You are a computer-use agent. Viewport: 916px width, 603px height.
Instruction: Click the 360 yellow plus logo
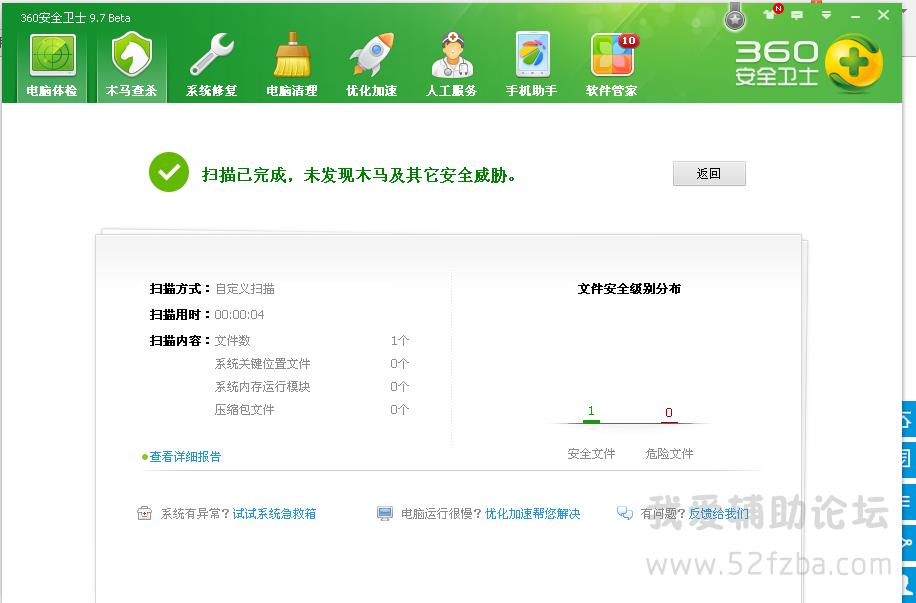pyautogui.click(x=853, y=63)
